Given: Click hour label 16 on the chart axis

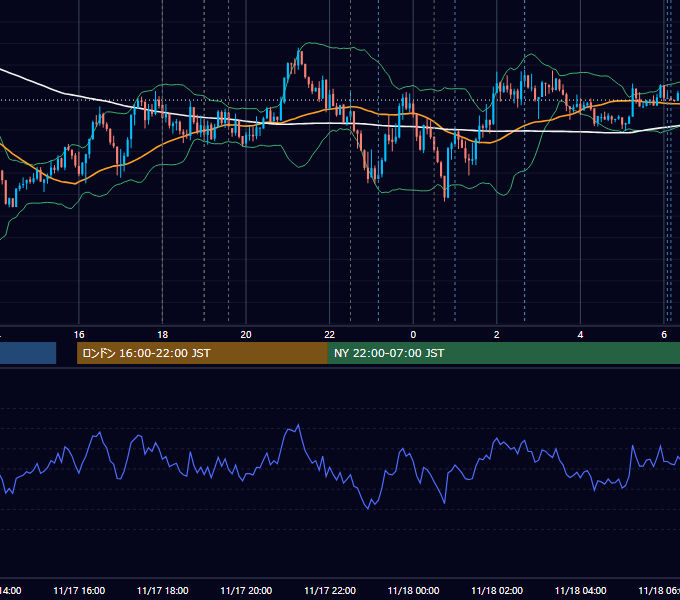Looking at the screenshot, I should click(x=79, y=335).
